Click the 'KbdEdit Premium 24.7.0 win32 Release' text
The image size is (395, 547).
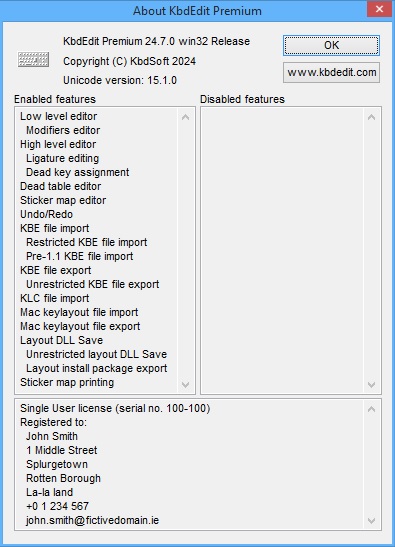pos(156,41)
